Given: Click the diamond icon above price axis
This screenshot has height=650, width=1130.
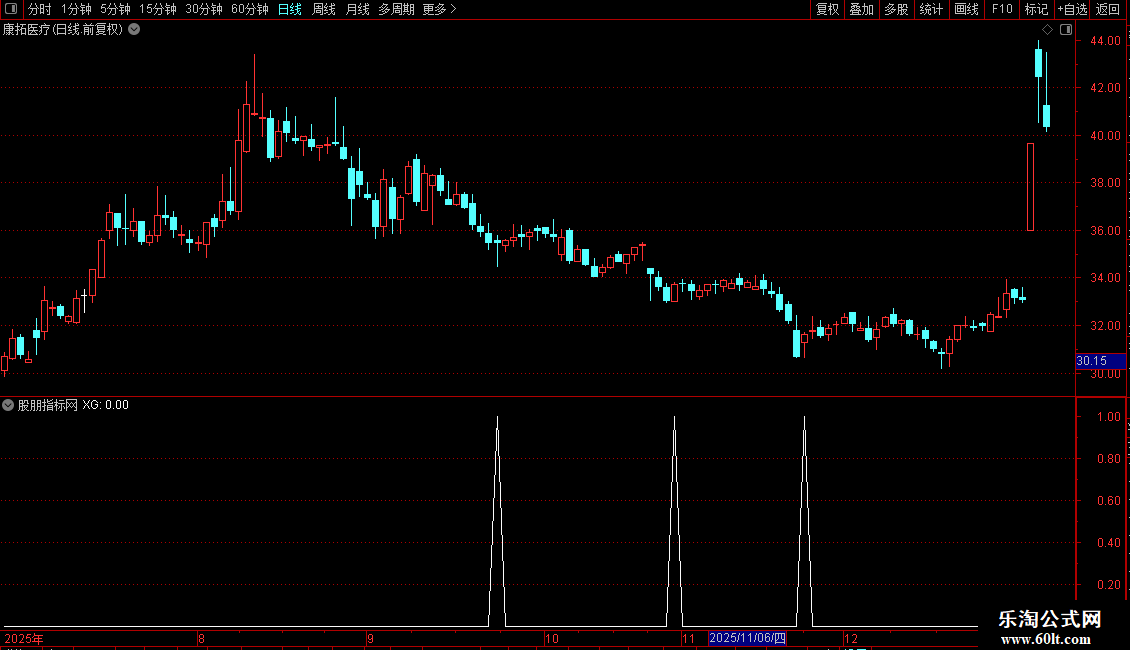Looking at the screenshot, I should click(1048, 30).
